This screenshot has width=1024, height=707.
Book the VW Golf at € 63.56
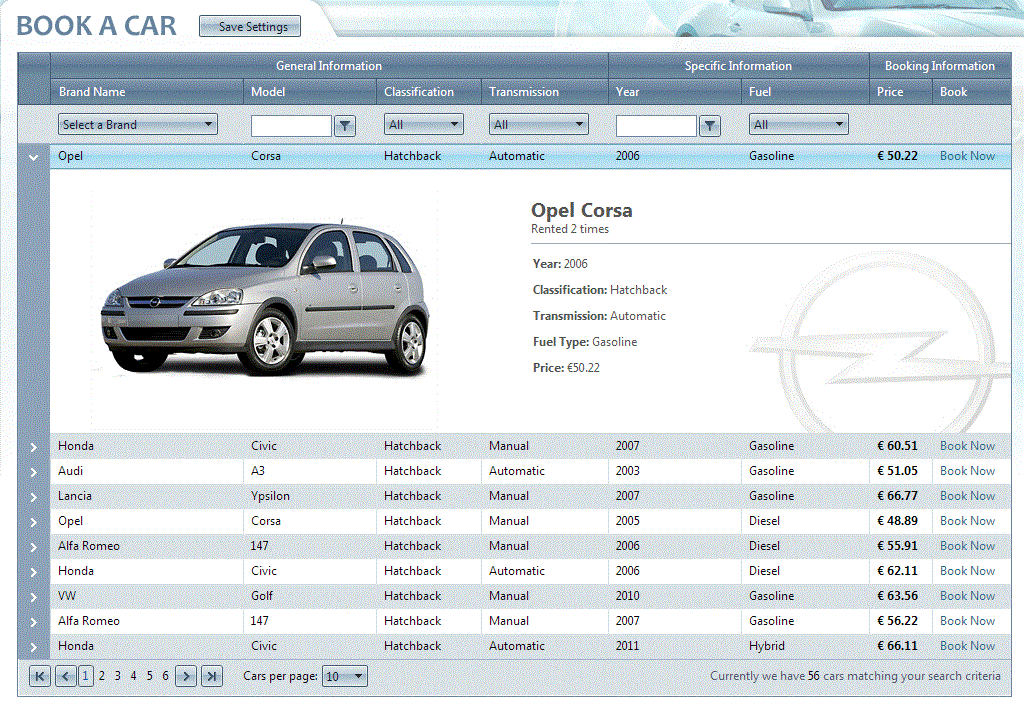(x=967, y=596)
